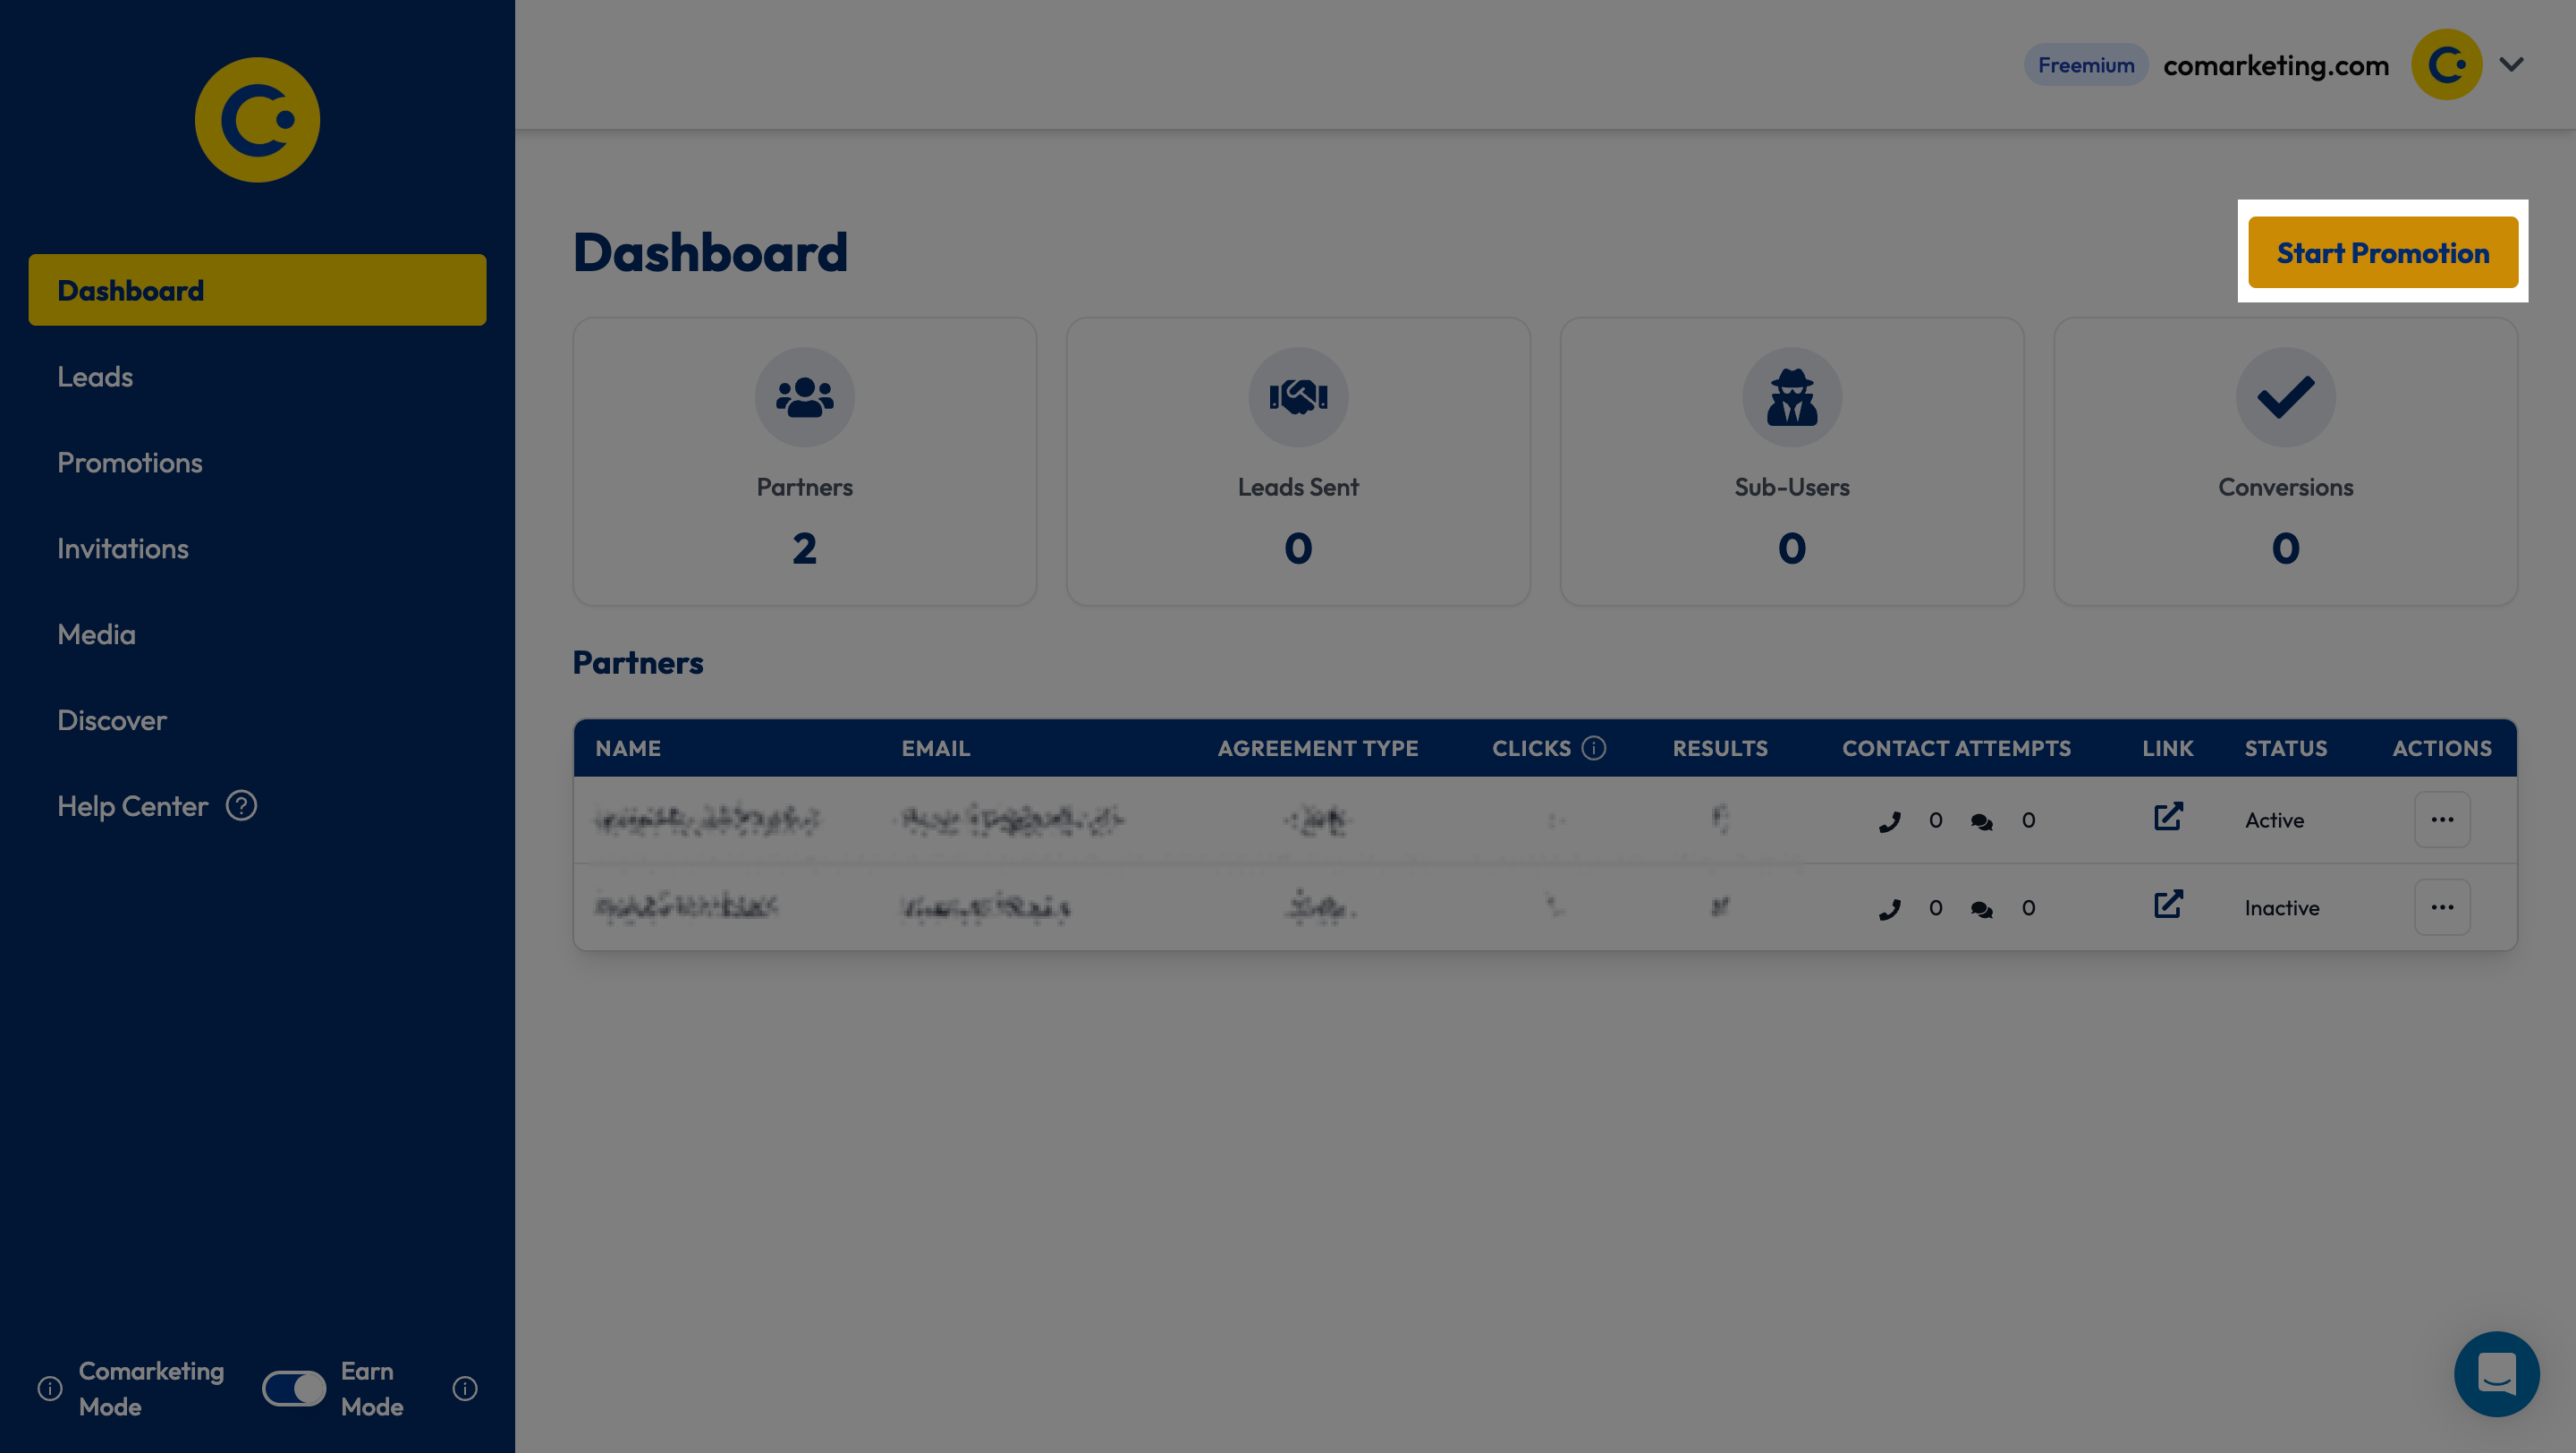Screen dimensions: 2576x1453
Task: Click the Freemium plan badge
Action: click(x=2085, y=65)
